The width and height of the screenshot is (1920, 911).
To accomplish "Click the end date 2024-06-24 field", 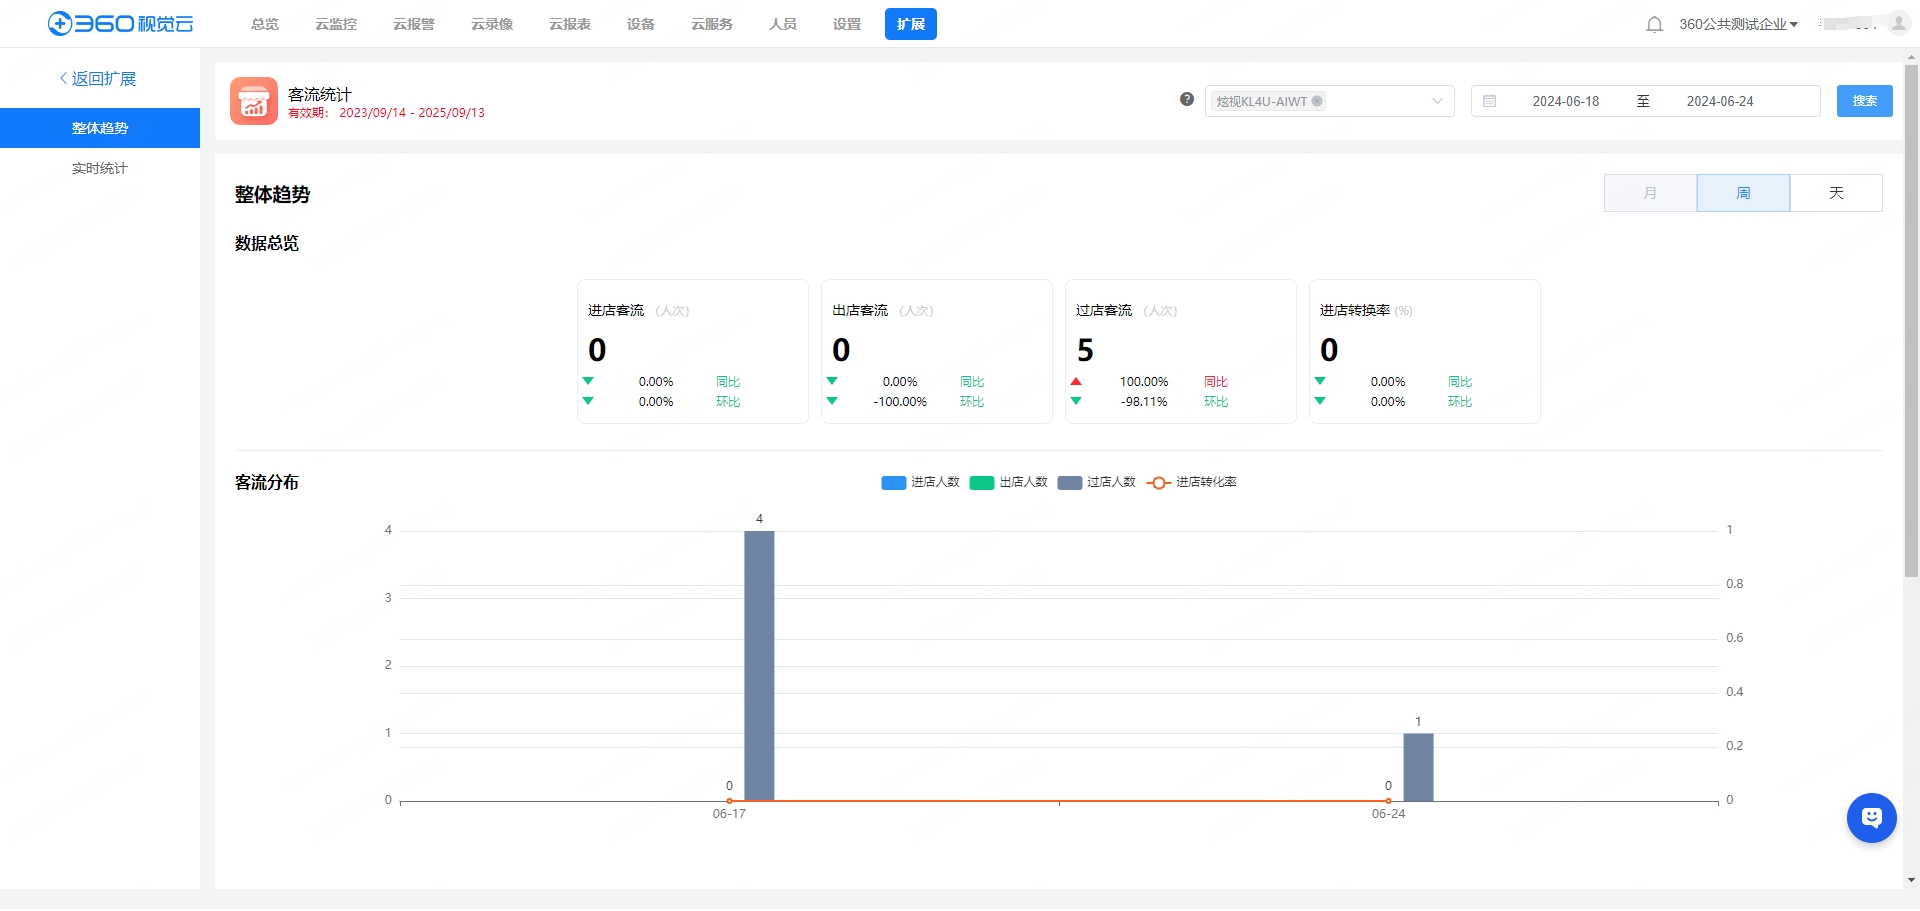I will pyautogui.click(x=1719, y=101).
